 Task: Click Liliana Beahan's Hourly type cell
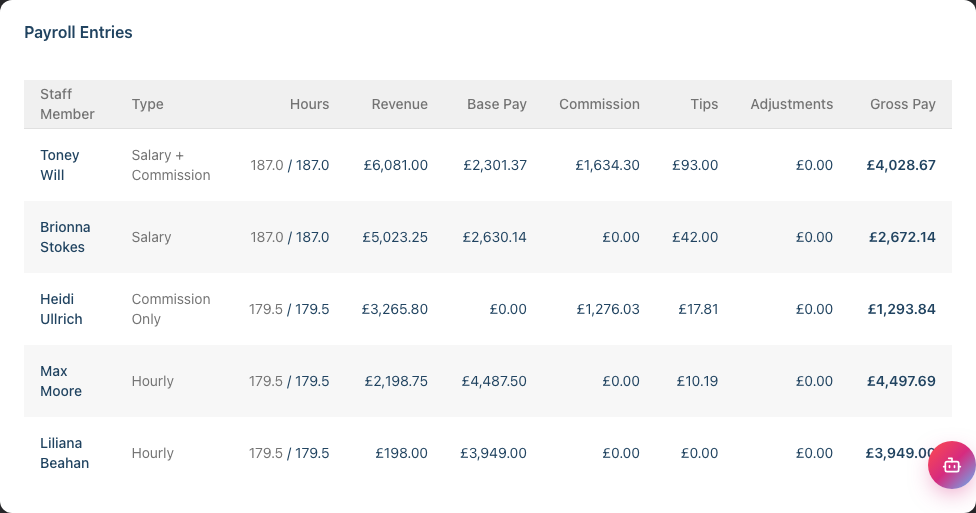tap(152, 453)
